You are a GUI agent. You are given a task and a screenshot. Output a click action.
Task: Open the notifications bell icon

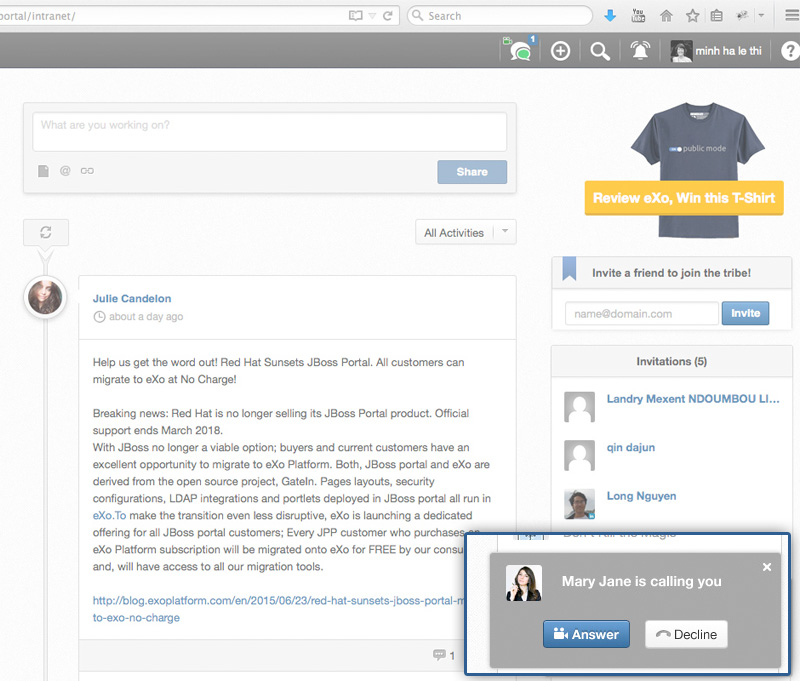pyautogui.click(x=640, y=50)
